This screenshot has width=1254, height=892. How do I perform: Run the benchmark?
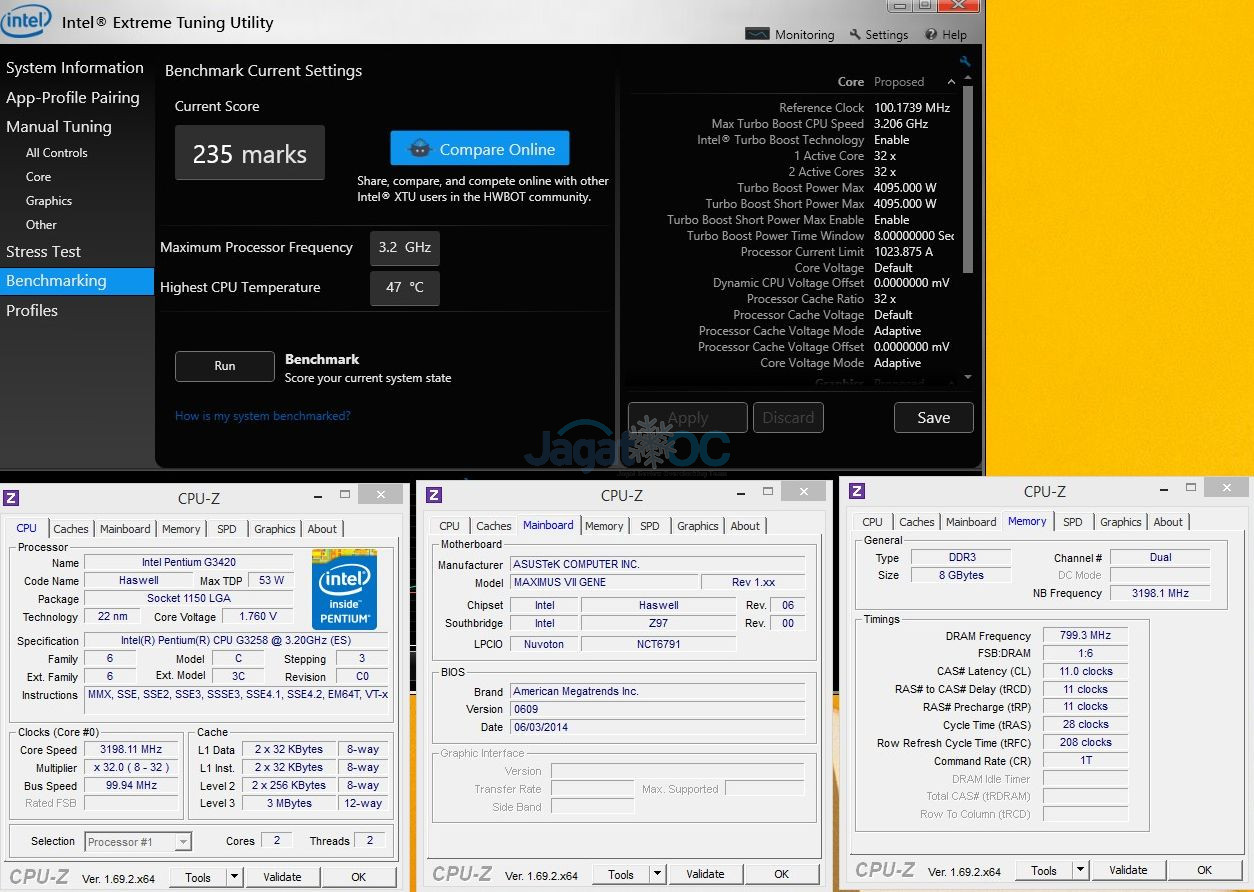(225, 366)
